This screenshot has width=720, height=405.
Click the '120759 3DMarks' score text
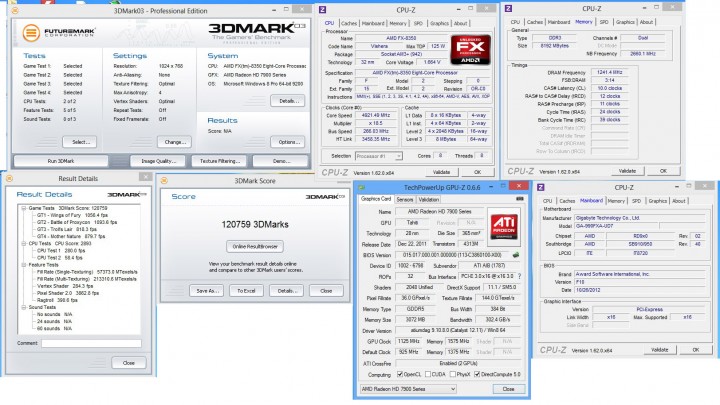pyautogui.click(x=255, y=225)
